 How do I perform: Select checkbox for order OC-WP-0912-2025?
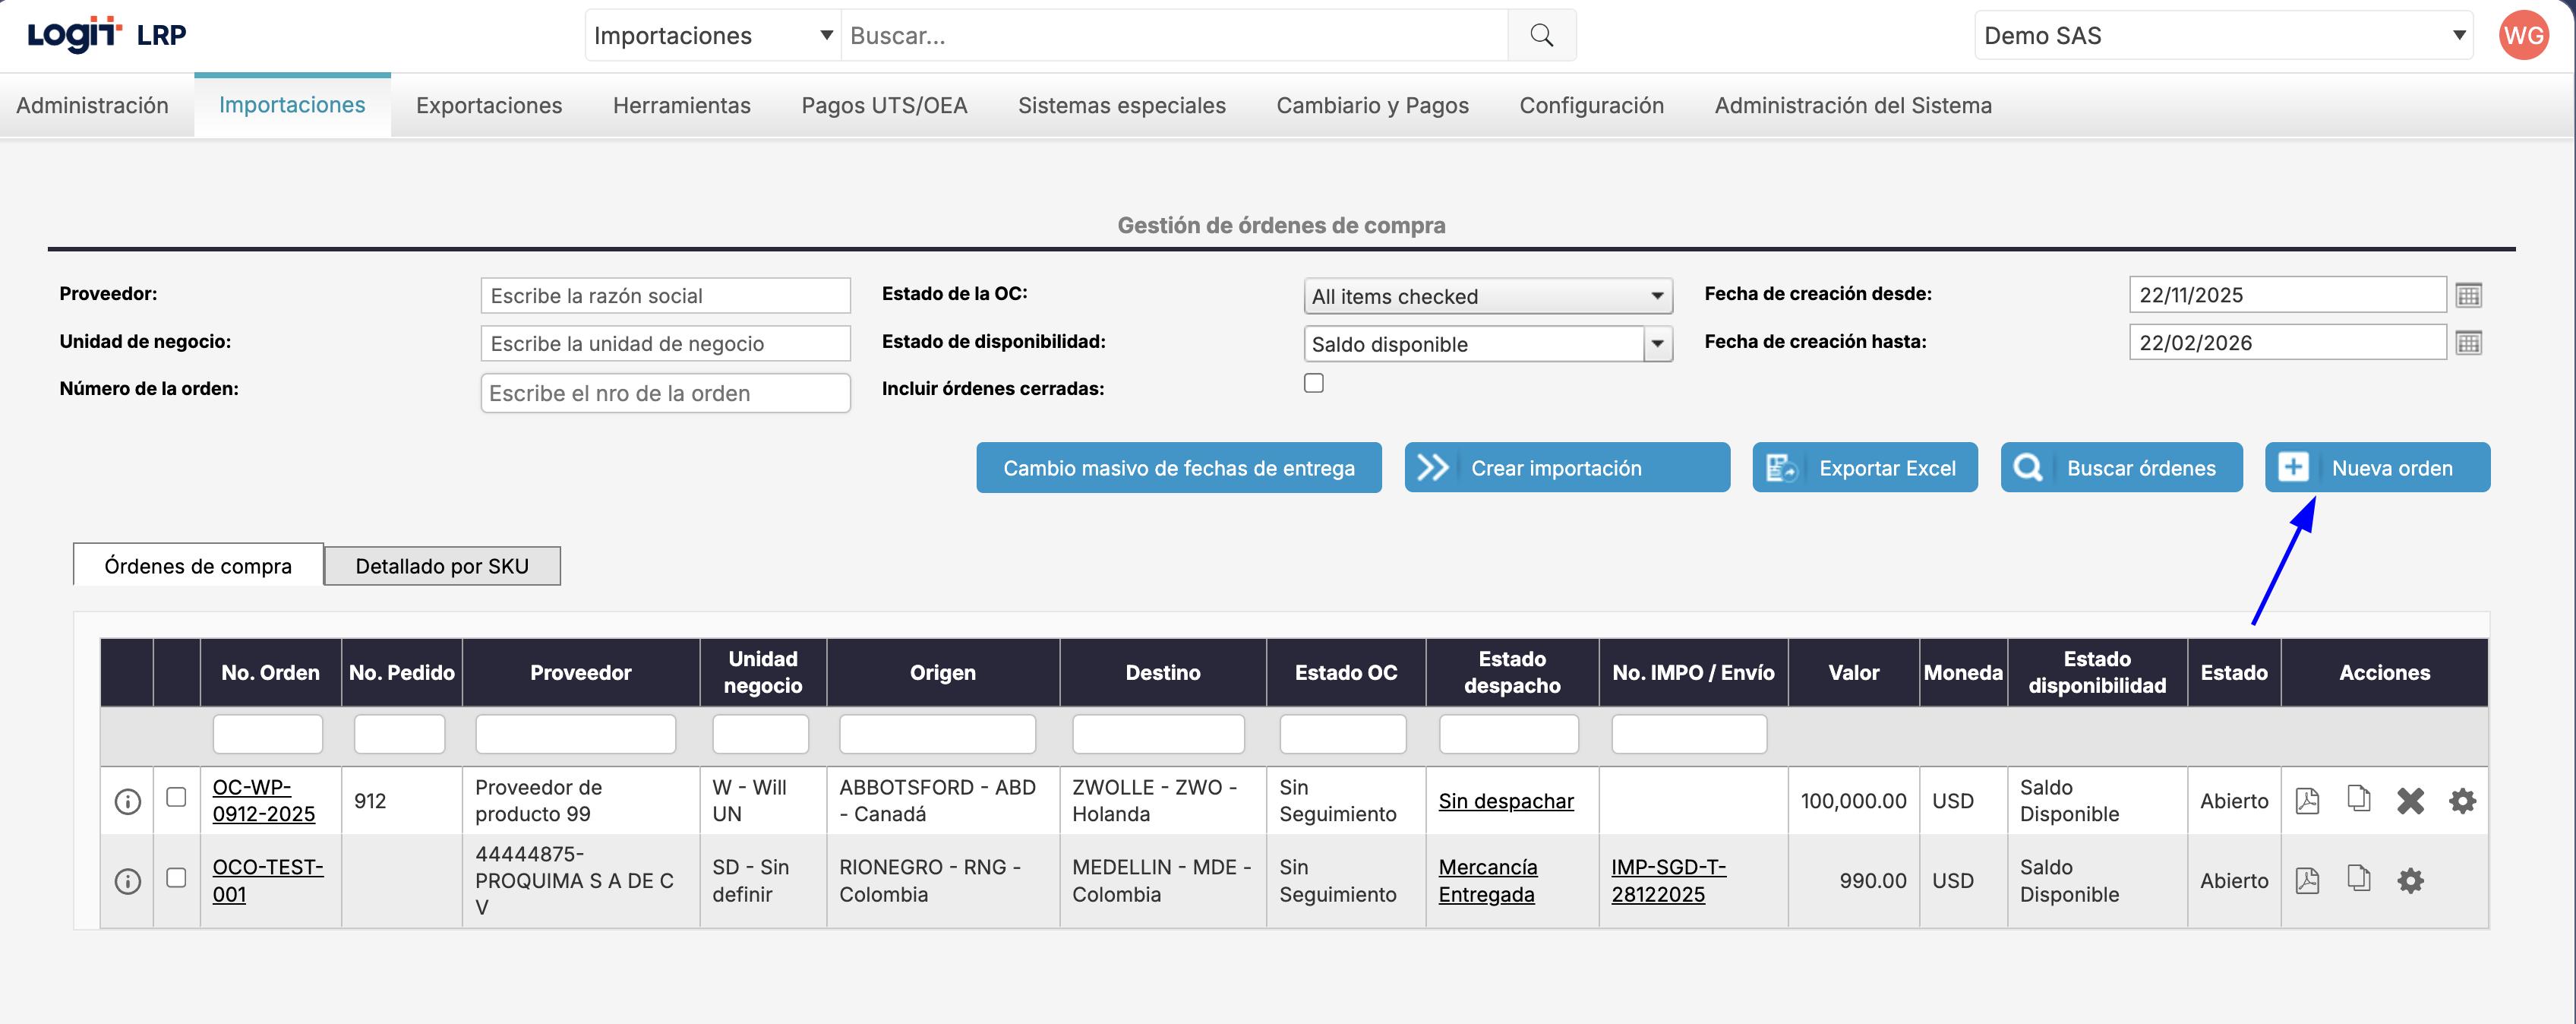(x=176, y=797)
